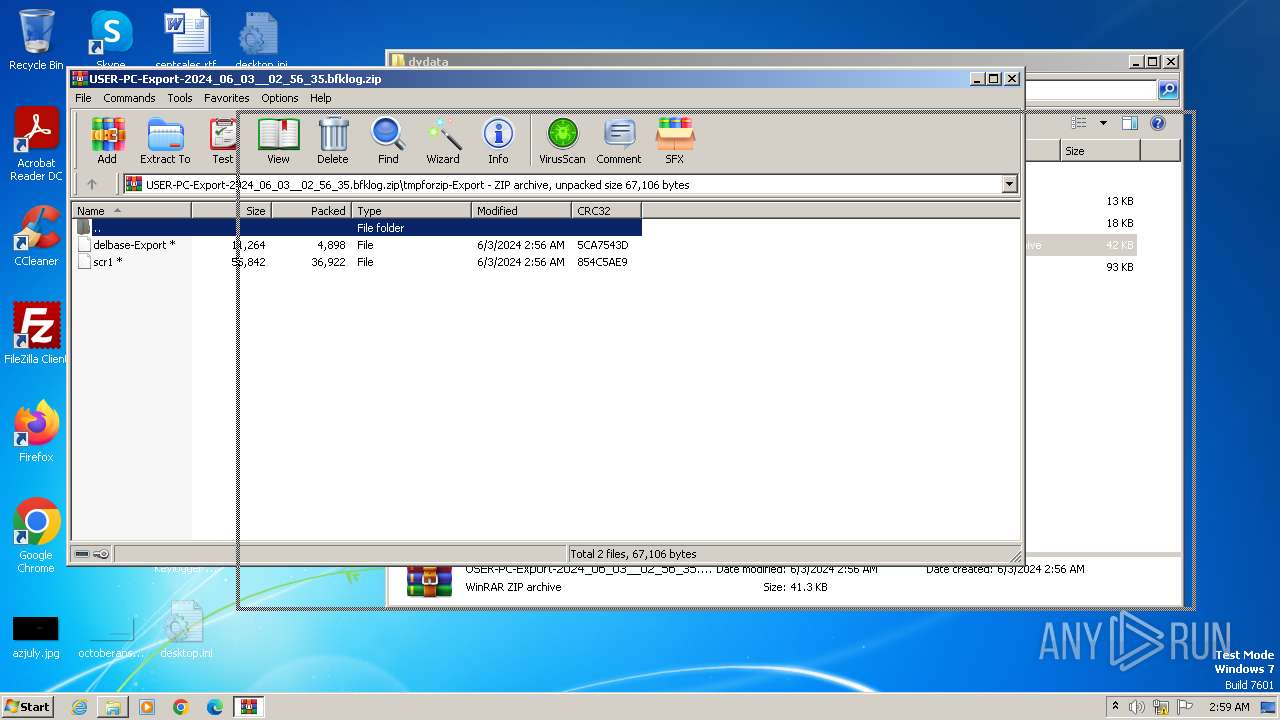1280x720 pixels.
Task: Sort by Type column header
Action: point(411,210)
